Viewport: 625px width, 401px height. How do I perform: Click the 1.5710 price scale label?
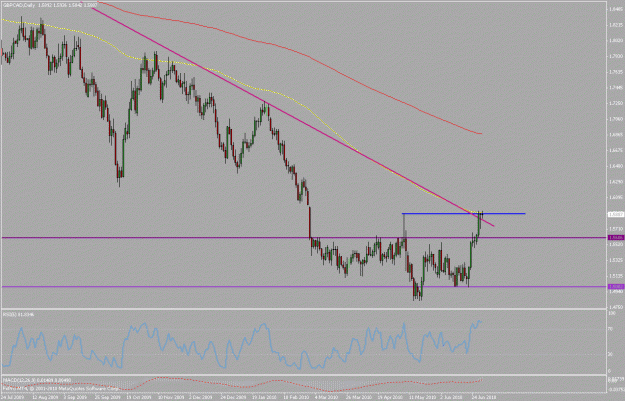pos(616,228)
